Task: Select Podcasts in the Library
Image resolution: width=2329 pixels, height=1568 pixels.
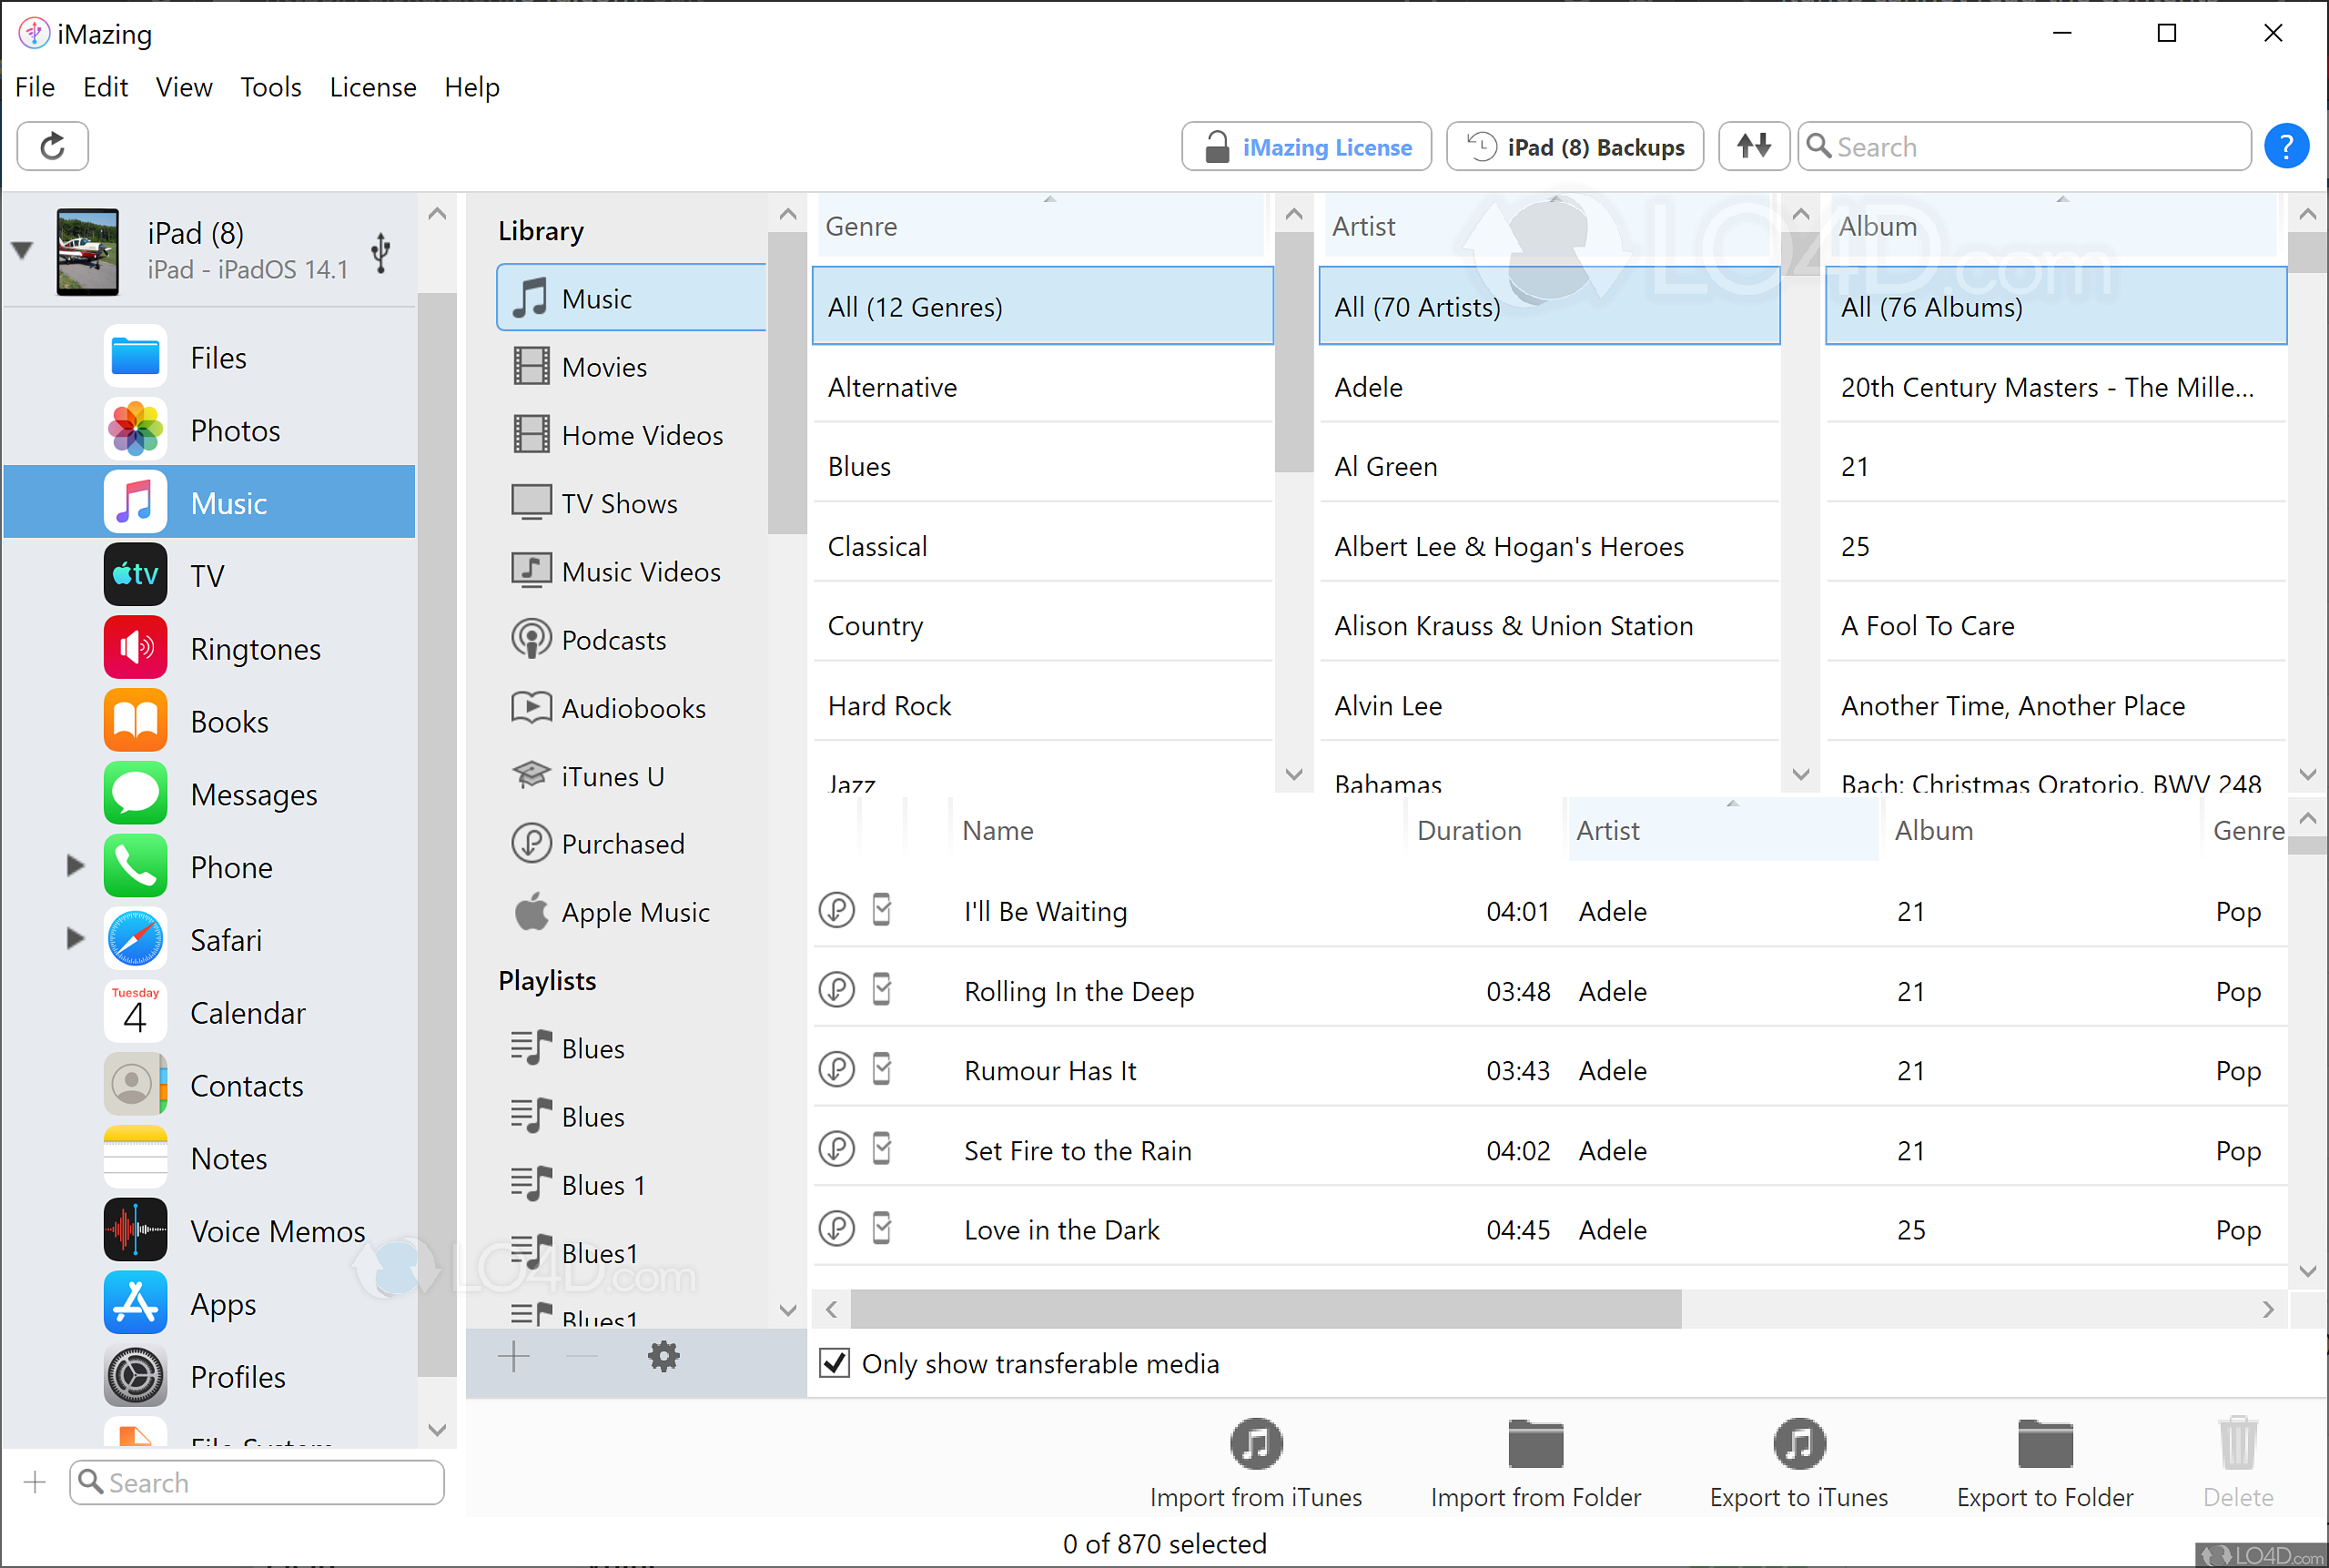Action: pyautogui.click(x=631, y=640)
